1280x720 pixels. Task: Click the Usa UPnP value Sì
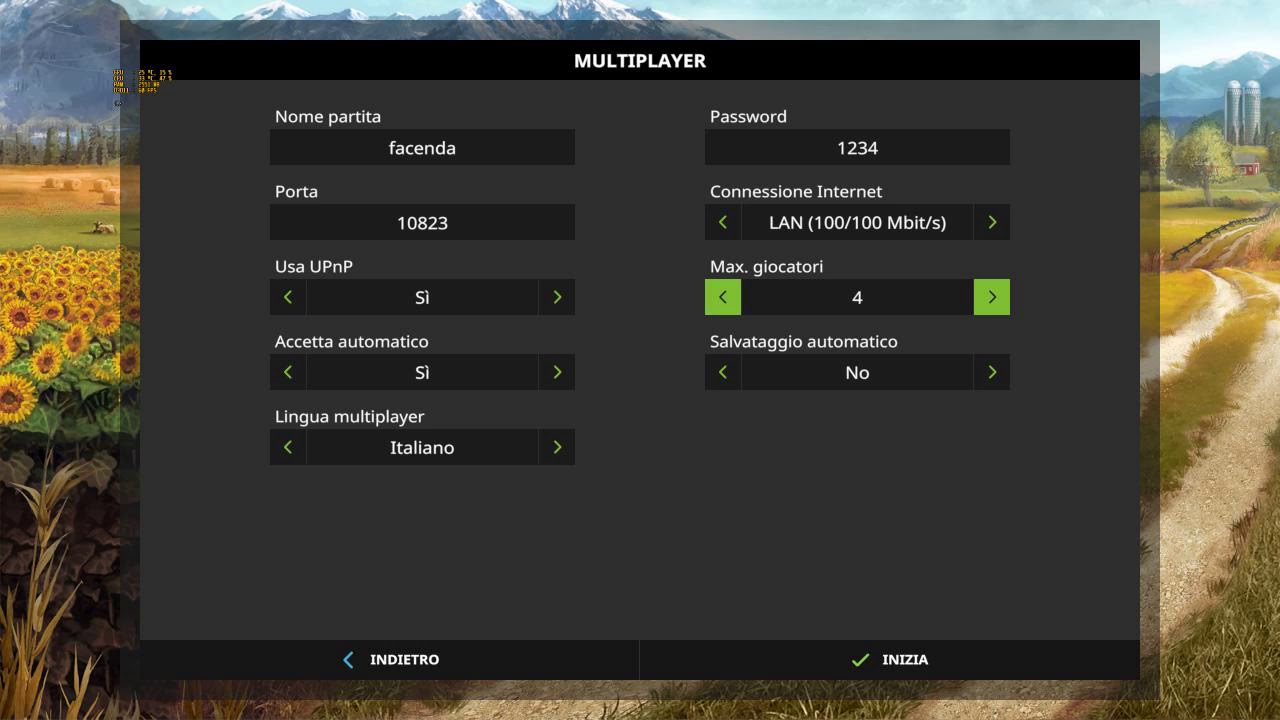click(422, 297)
